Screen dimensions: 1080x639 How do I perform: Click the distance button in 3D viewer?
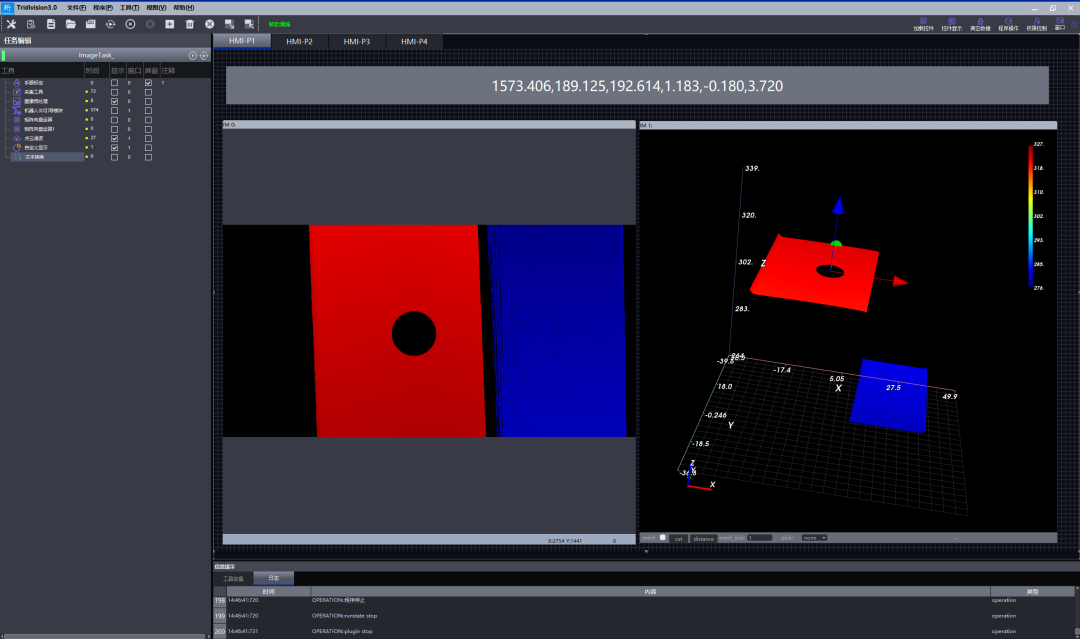pos(704,538)
